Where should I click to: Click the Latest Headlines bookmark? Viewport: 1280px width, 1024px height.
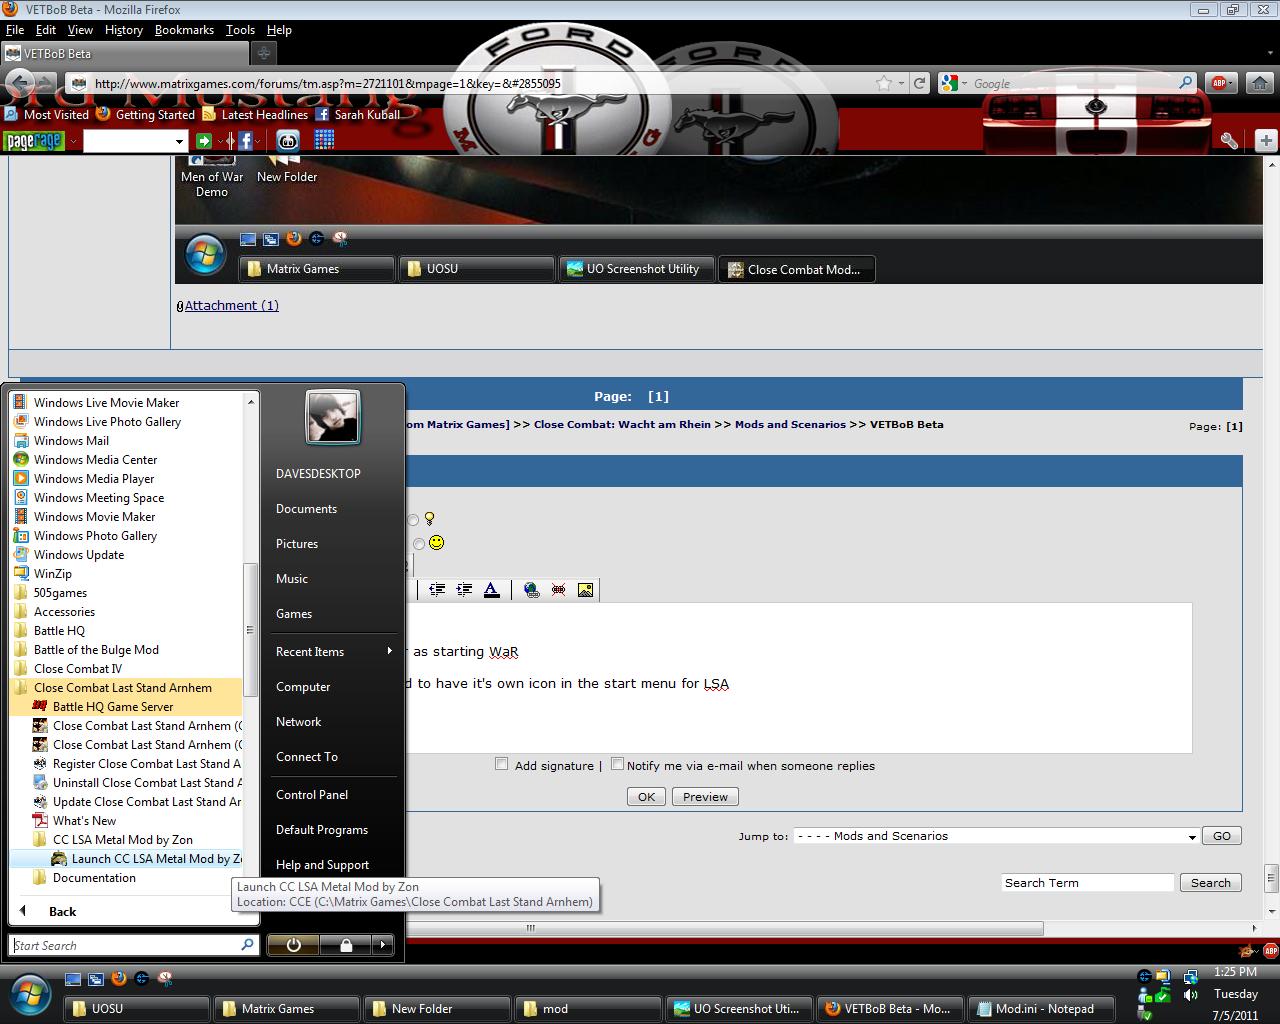point(255,115)
